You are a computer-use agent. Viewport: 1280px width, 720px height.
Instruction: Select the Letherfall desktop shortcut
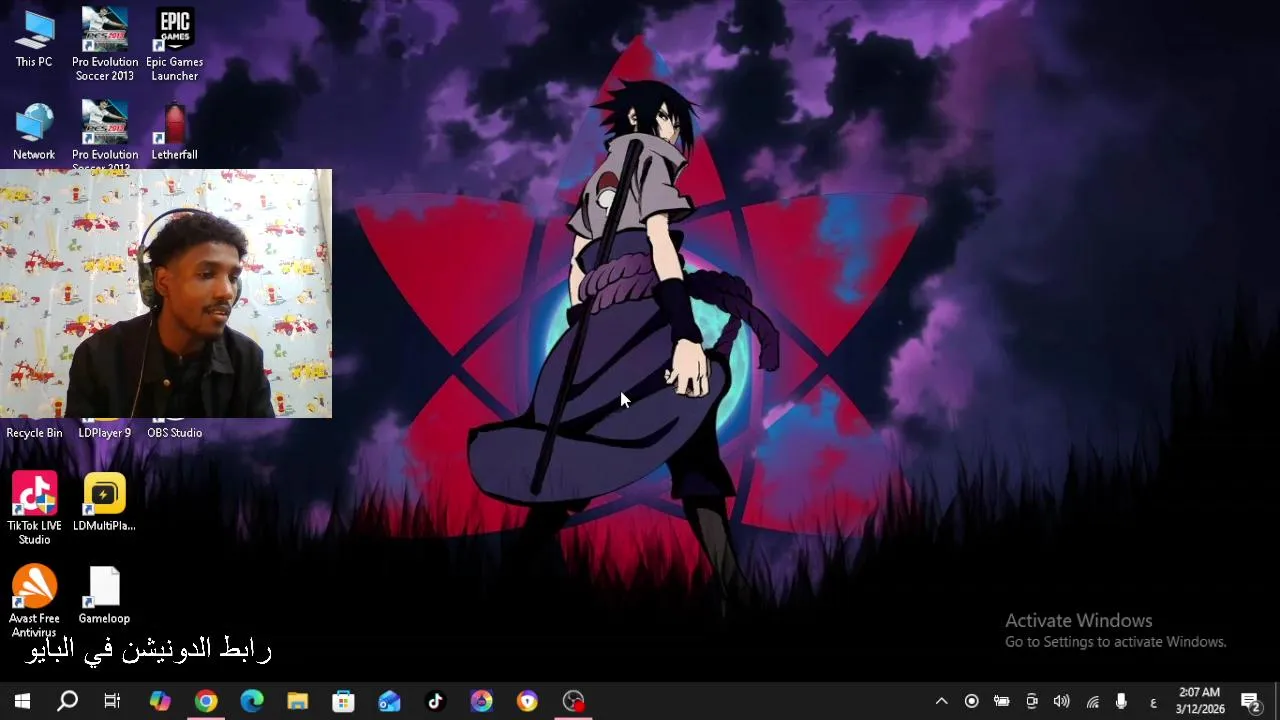(175, 131)
